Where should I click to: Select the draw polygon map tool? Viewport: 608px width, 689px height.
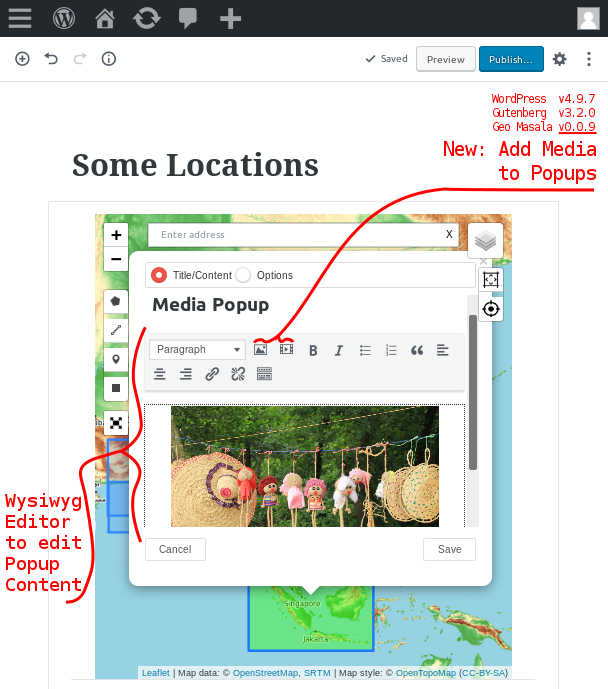[116, 301]
